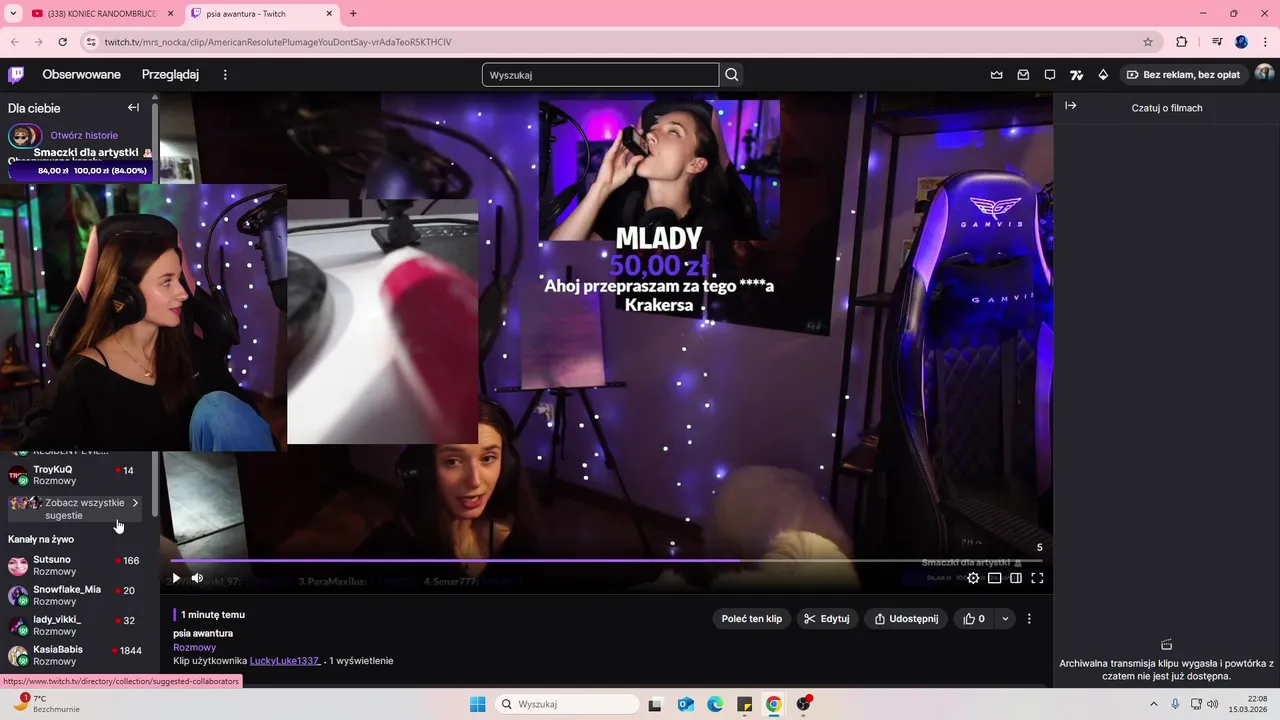1280x720 pixels.
Task: Open the Twitch home logo
Action: tap(16, 75)
